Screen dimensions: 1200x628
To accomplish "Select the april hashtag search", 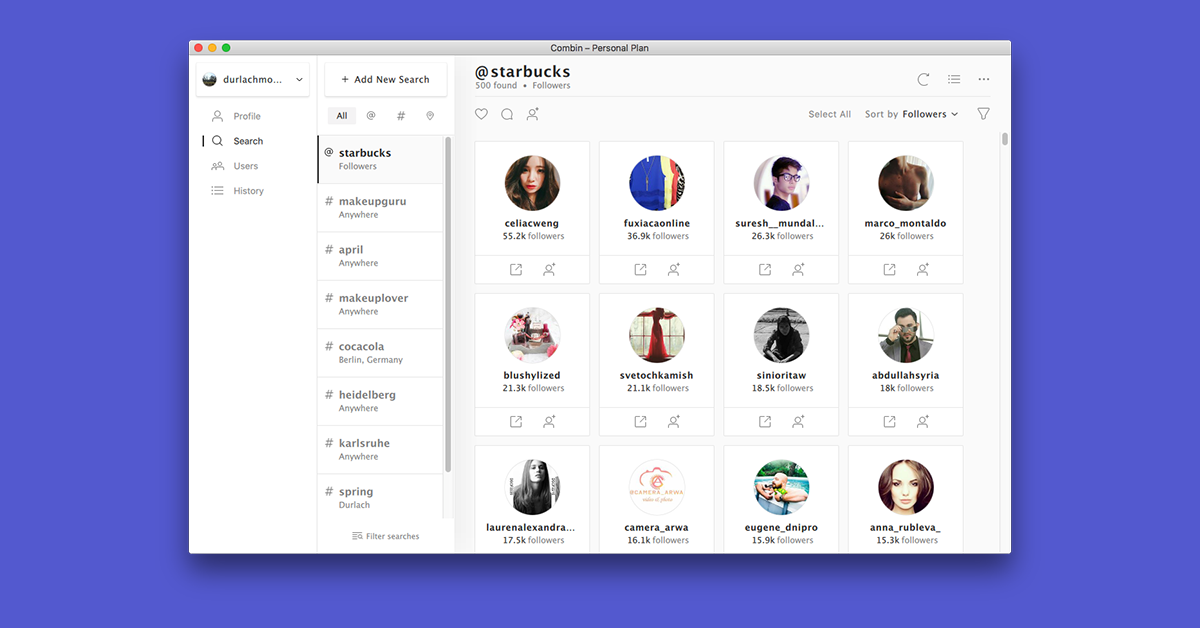I will tap(381, 256).
